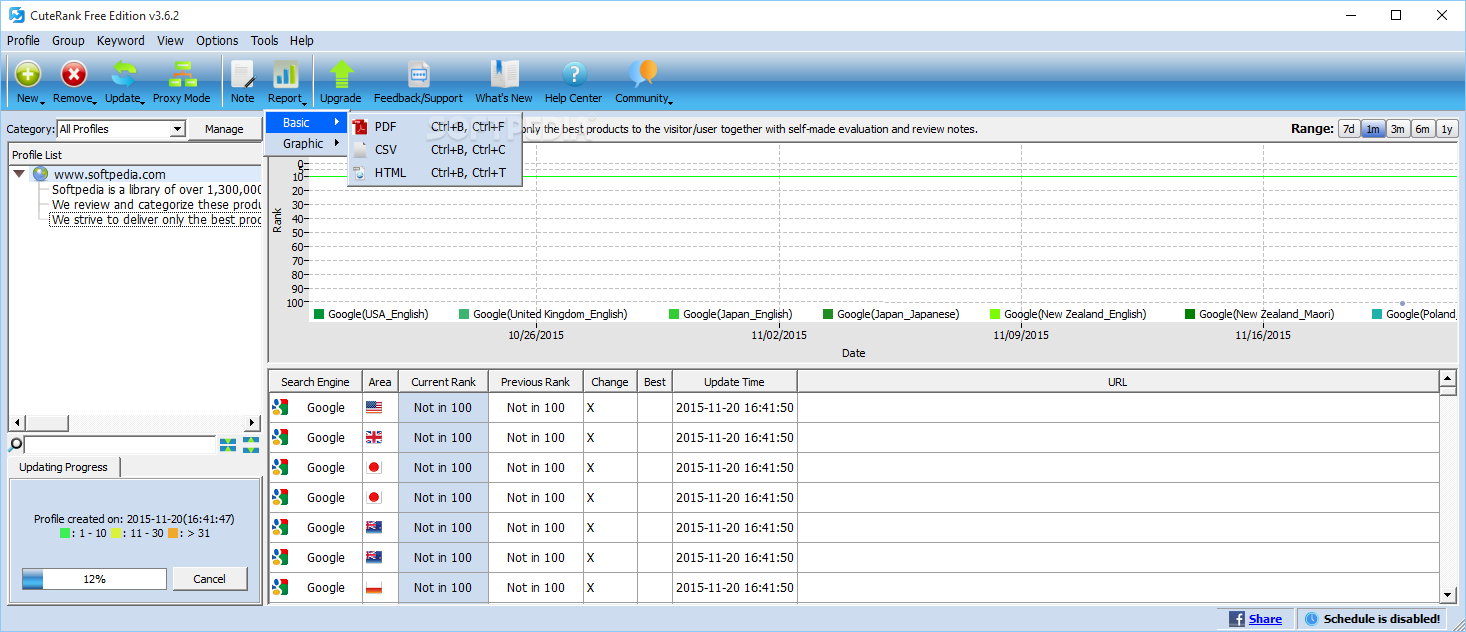Select keyword 'Softpedia is a library of over 1,300,000'
Image resolution: width=1466 pixels, height=632 pixels.
pyautogui.click(x=156, y=189)
